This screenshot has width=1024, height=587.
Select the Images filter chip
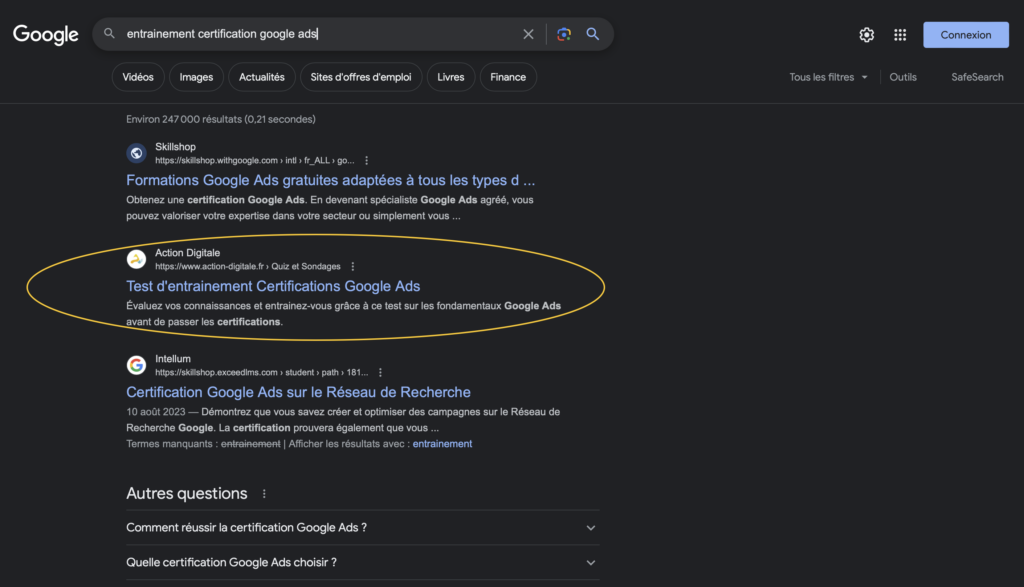point(196,77)
